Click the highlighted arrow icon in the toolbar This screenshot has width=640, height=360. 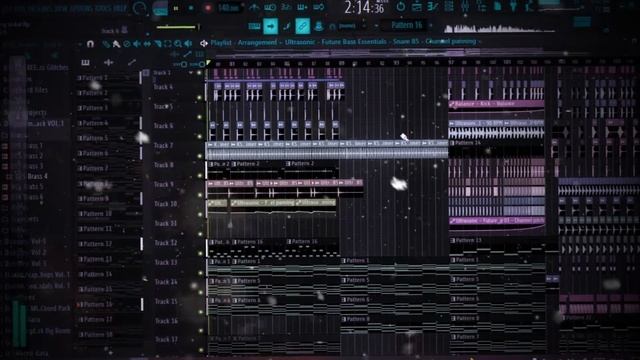coord(270,26)
